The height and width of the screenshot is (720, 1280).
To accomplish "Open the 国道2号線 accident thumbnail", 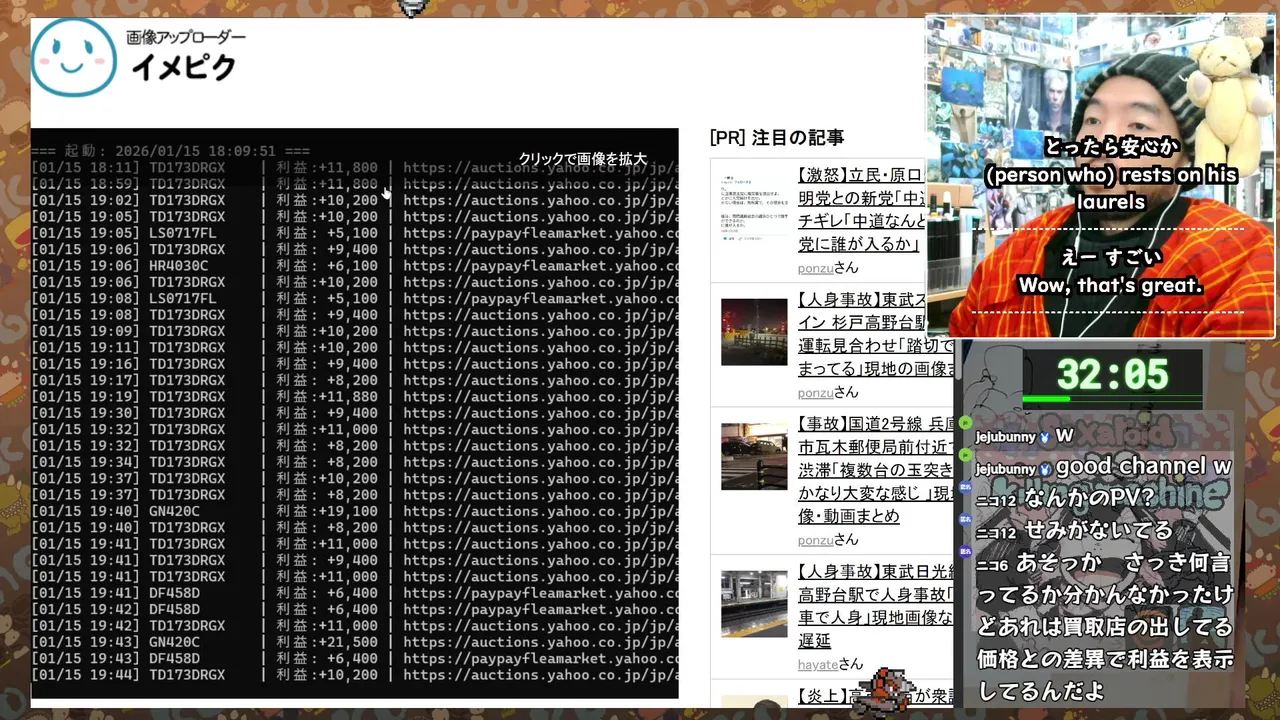I will coord(753,456).
